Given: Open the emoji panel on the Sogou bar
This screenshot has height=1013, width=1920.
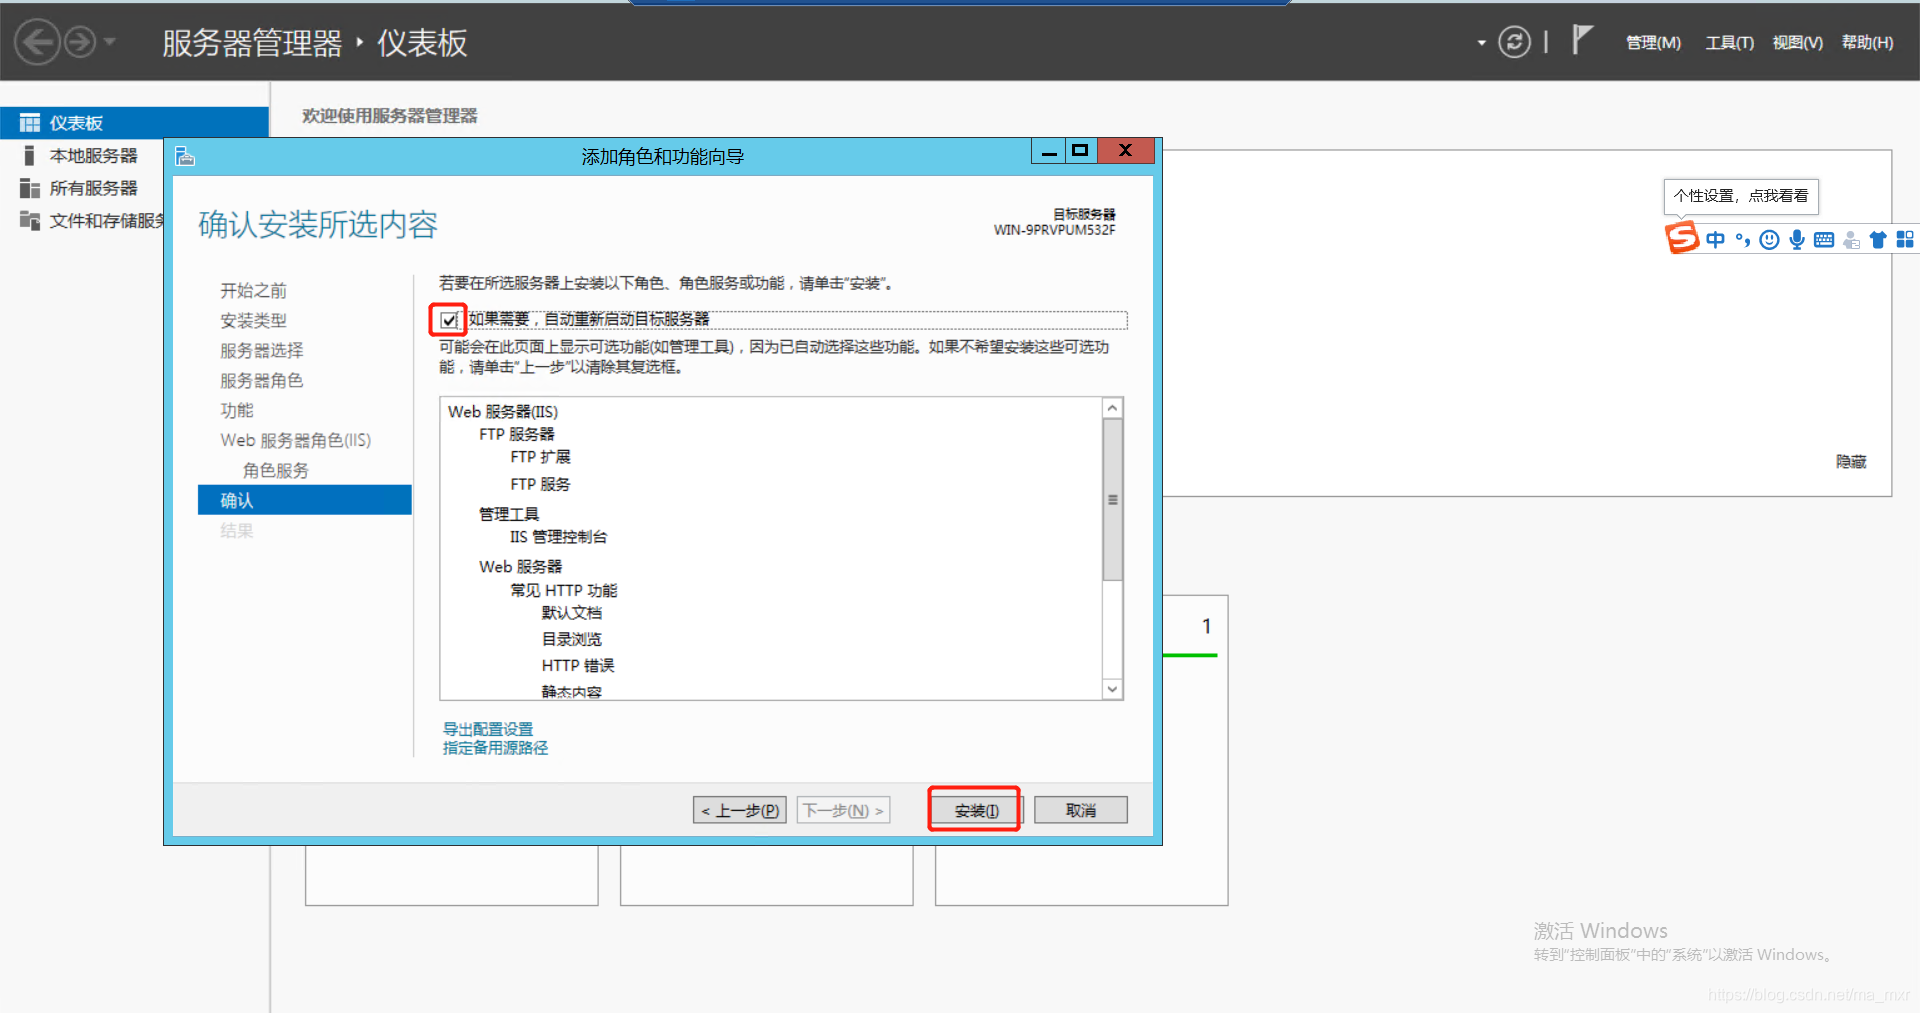Looking at the screenshot, I should 1768,239.
